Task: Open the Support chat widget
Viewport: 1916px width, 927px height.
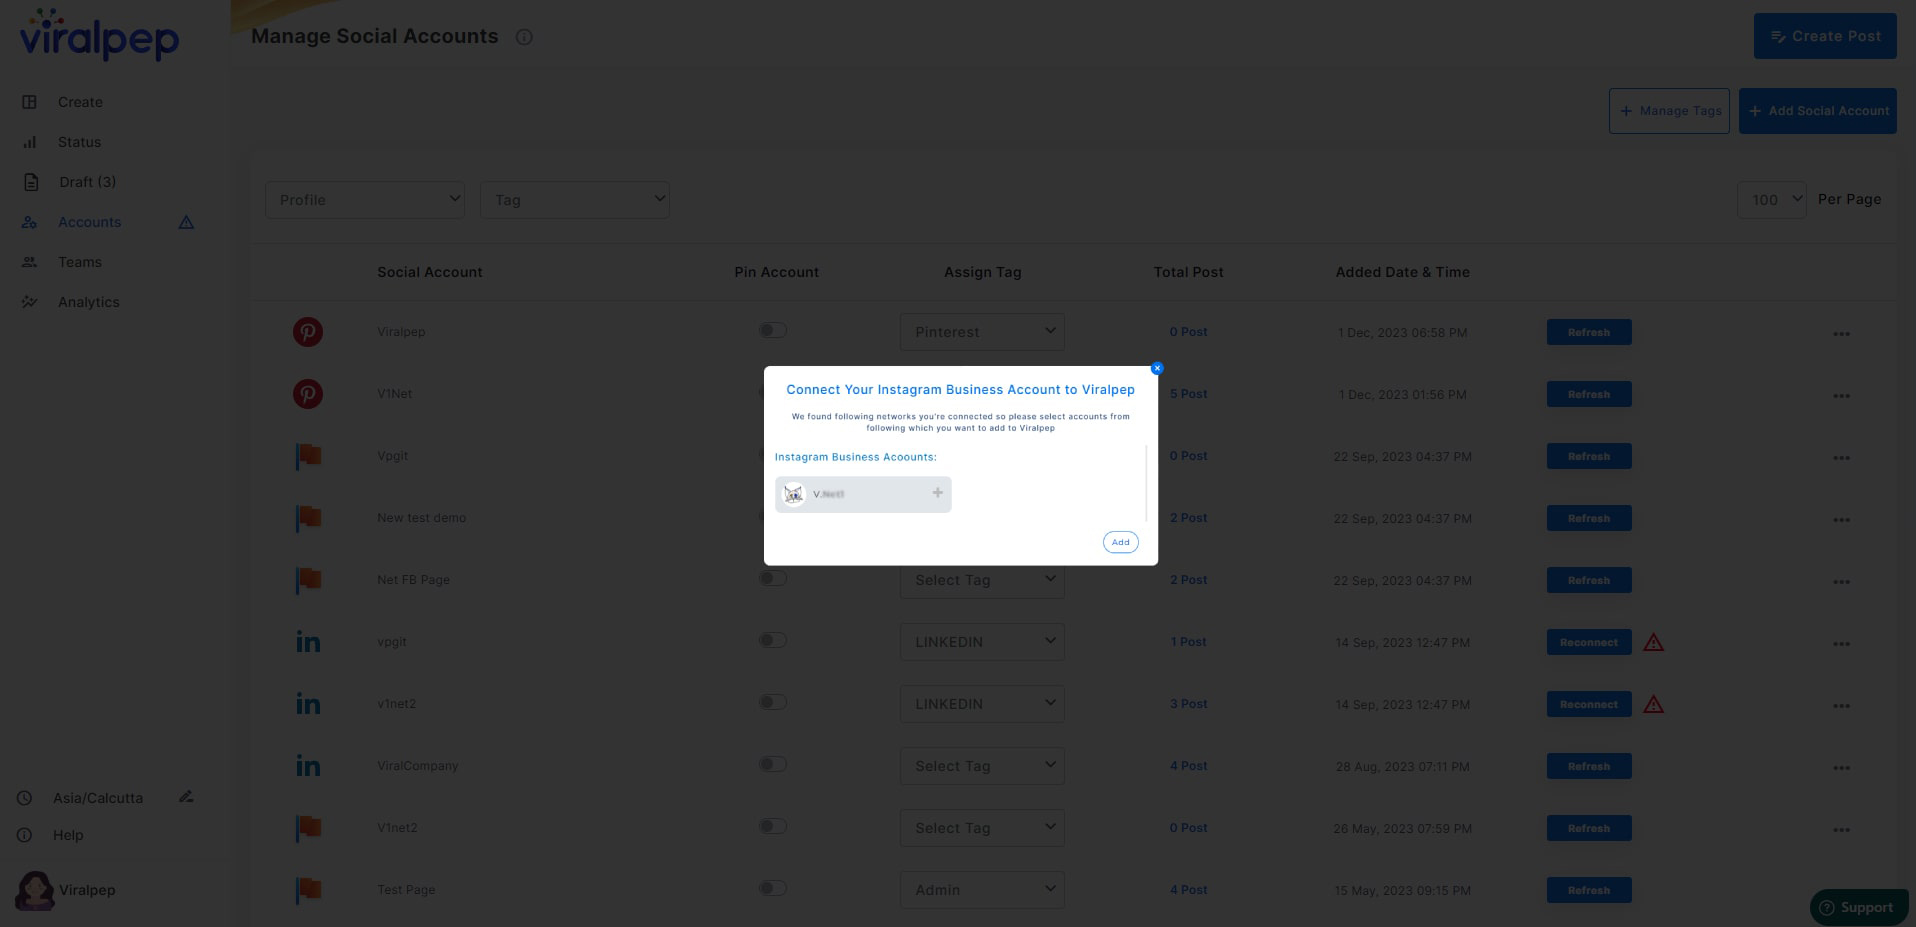Action: (1858, 907)
